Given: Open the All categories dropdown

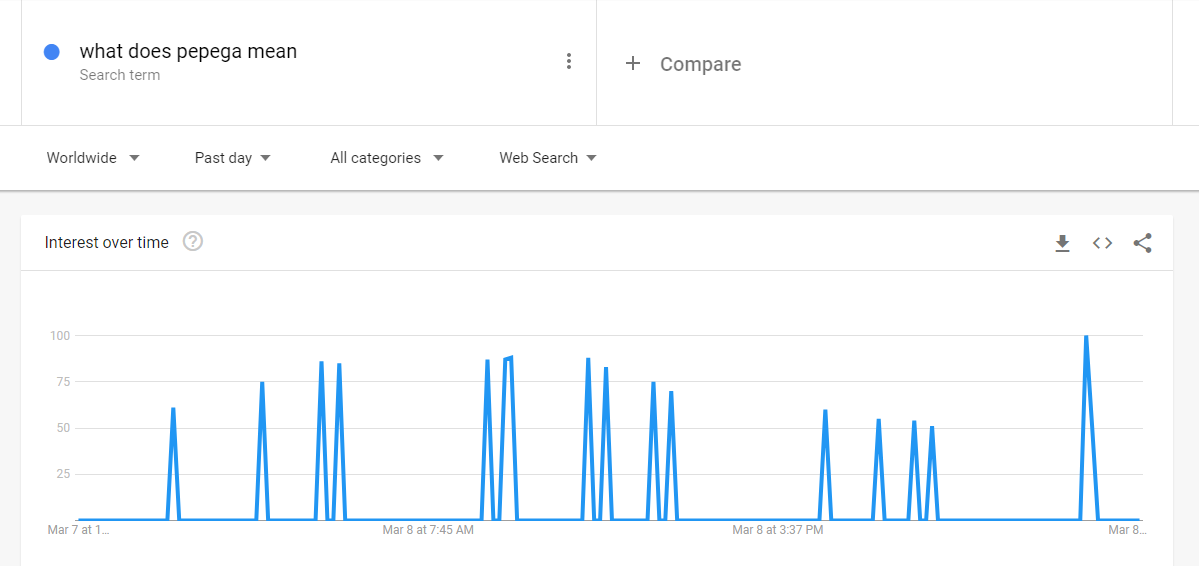Looking at the screenshot, I should pos(387,158).
